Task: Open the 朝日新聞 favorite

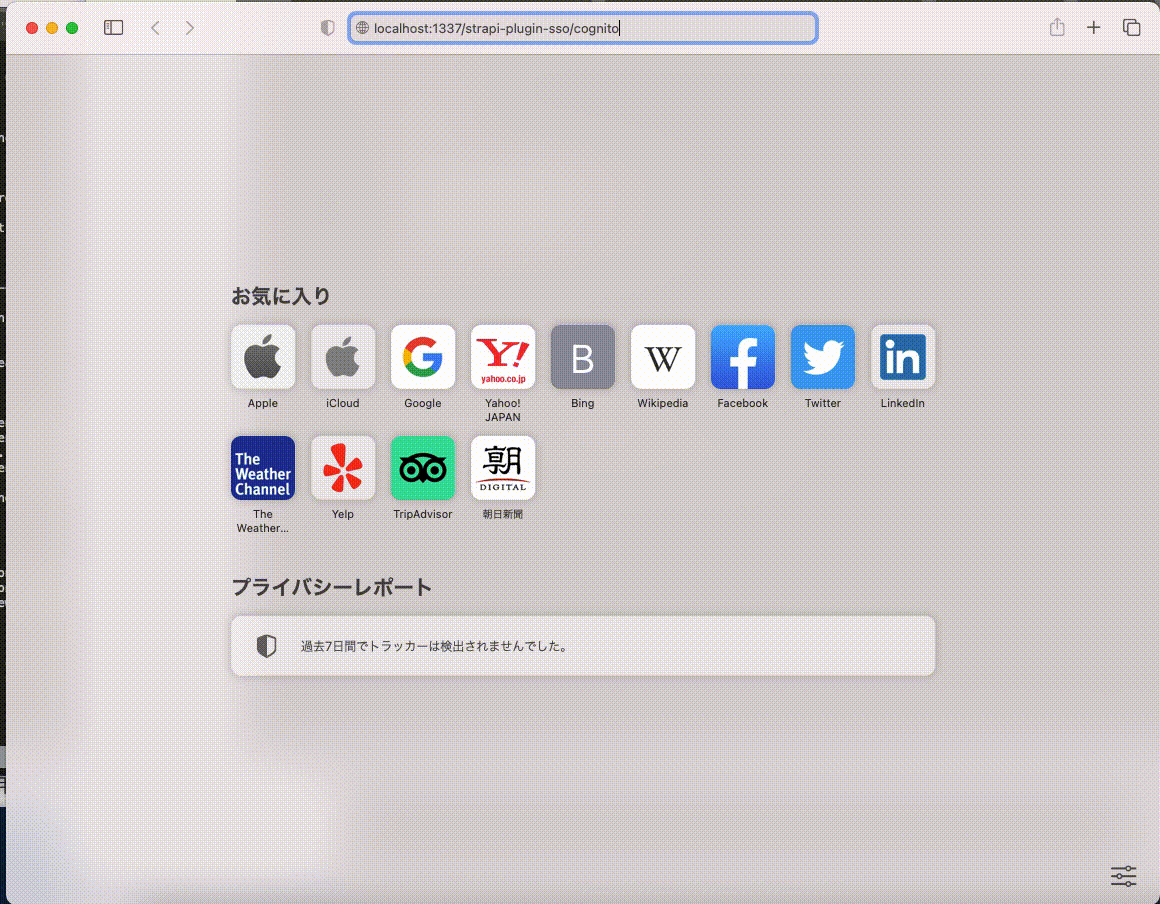Action: 502,468
